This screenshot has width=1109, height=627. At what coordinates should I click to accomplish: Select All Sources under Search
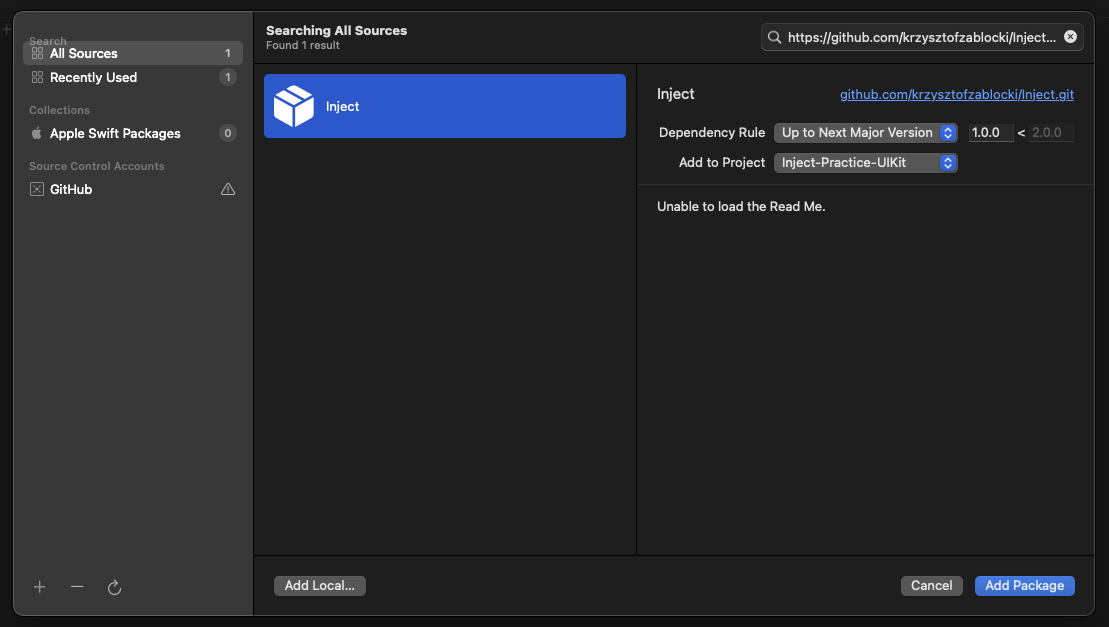[x=85, y=52]
